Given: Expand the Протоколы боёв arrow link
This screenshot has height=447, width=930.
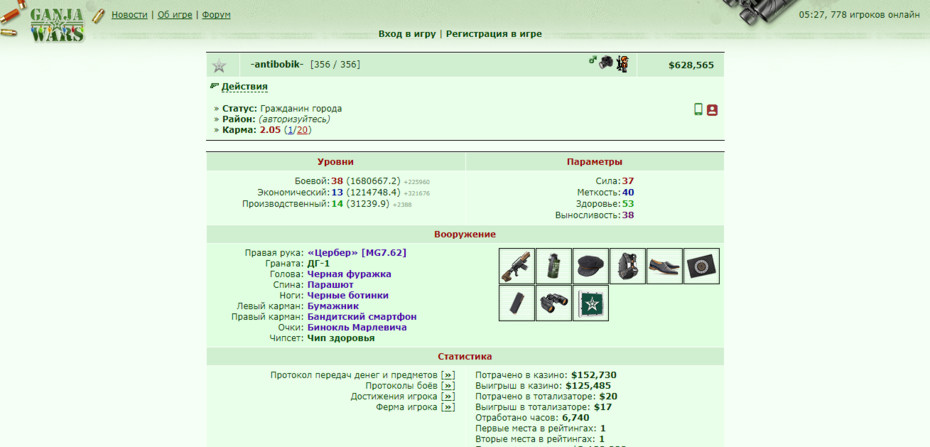Looking at the screenshot, I should (x=448, y=385).
